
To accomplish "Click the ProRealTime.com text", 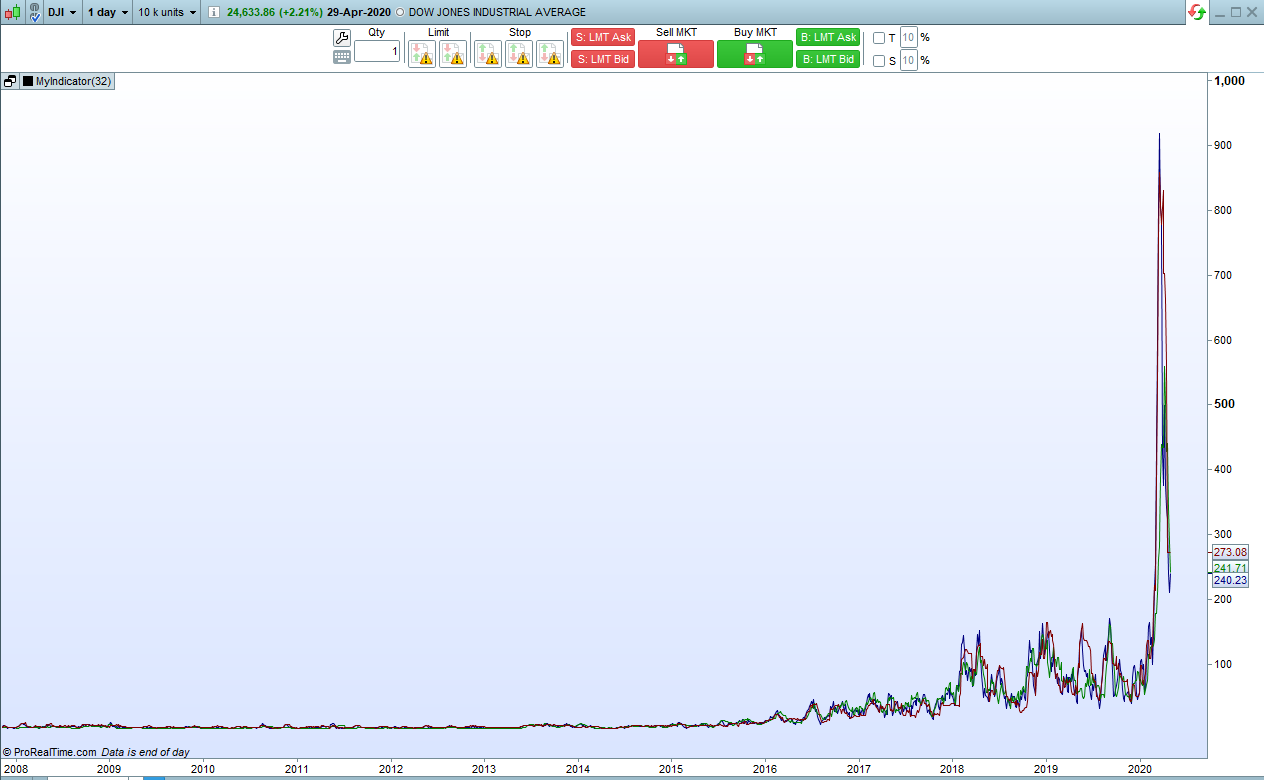I will coord(55,752).
